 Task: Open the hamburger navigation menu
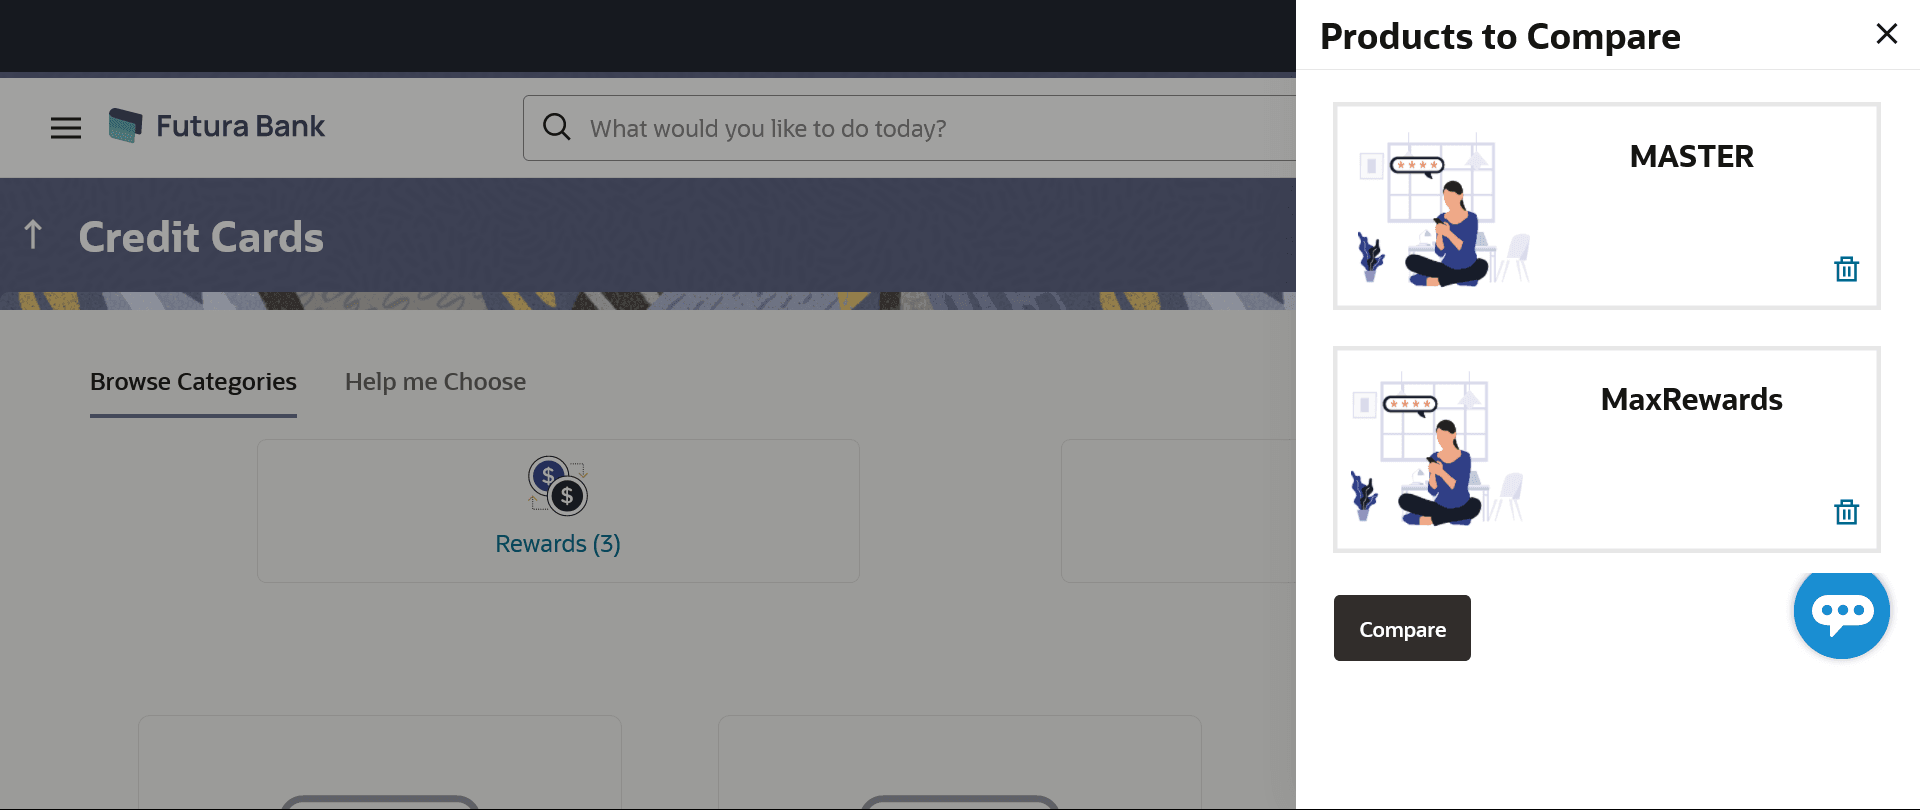click(x=66, y=128)
